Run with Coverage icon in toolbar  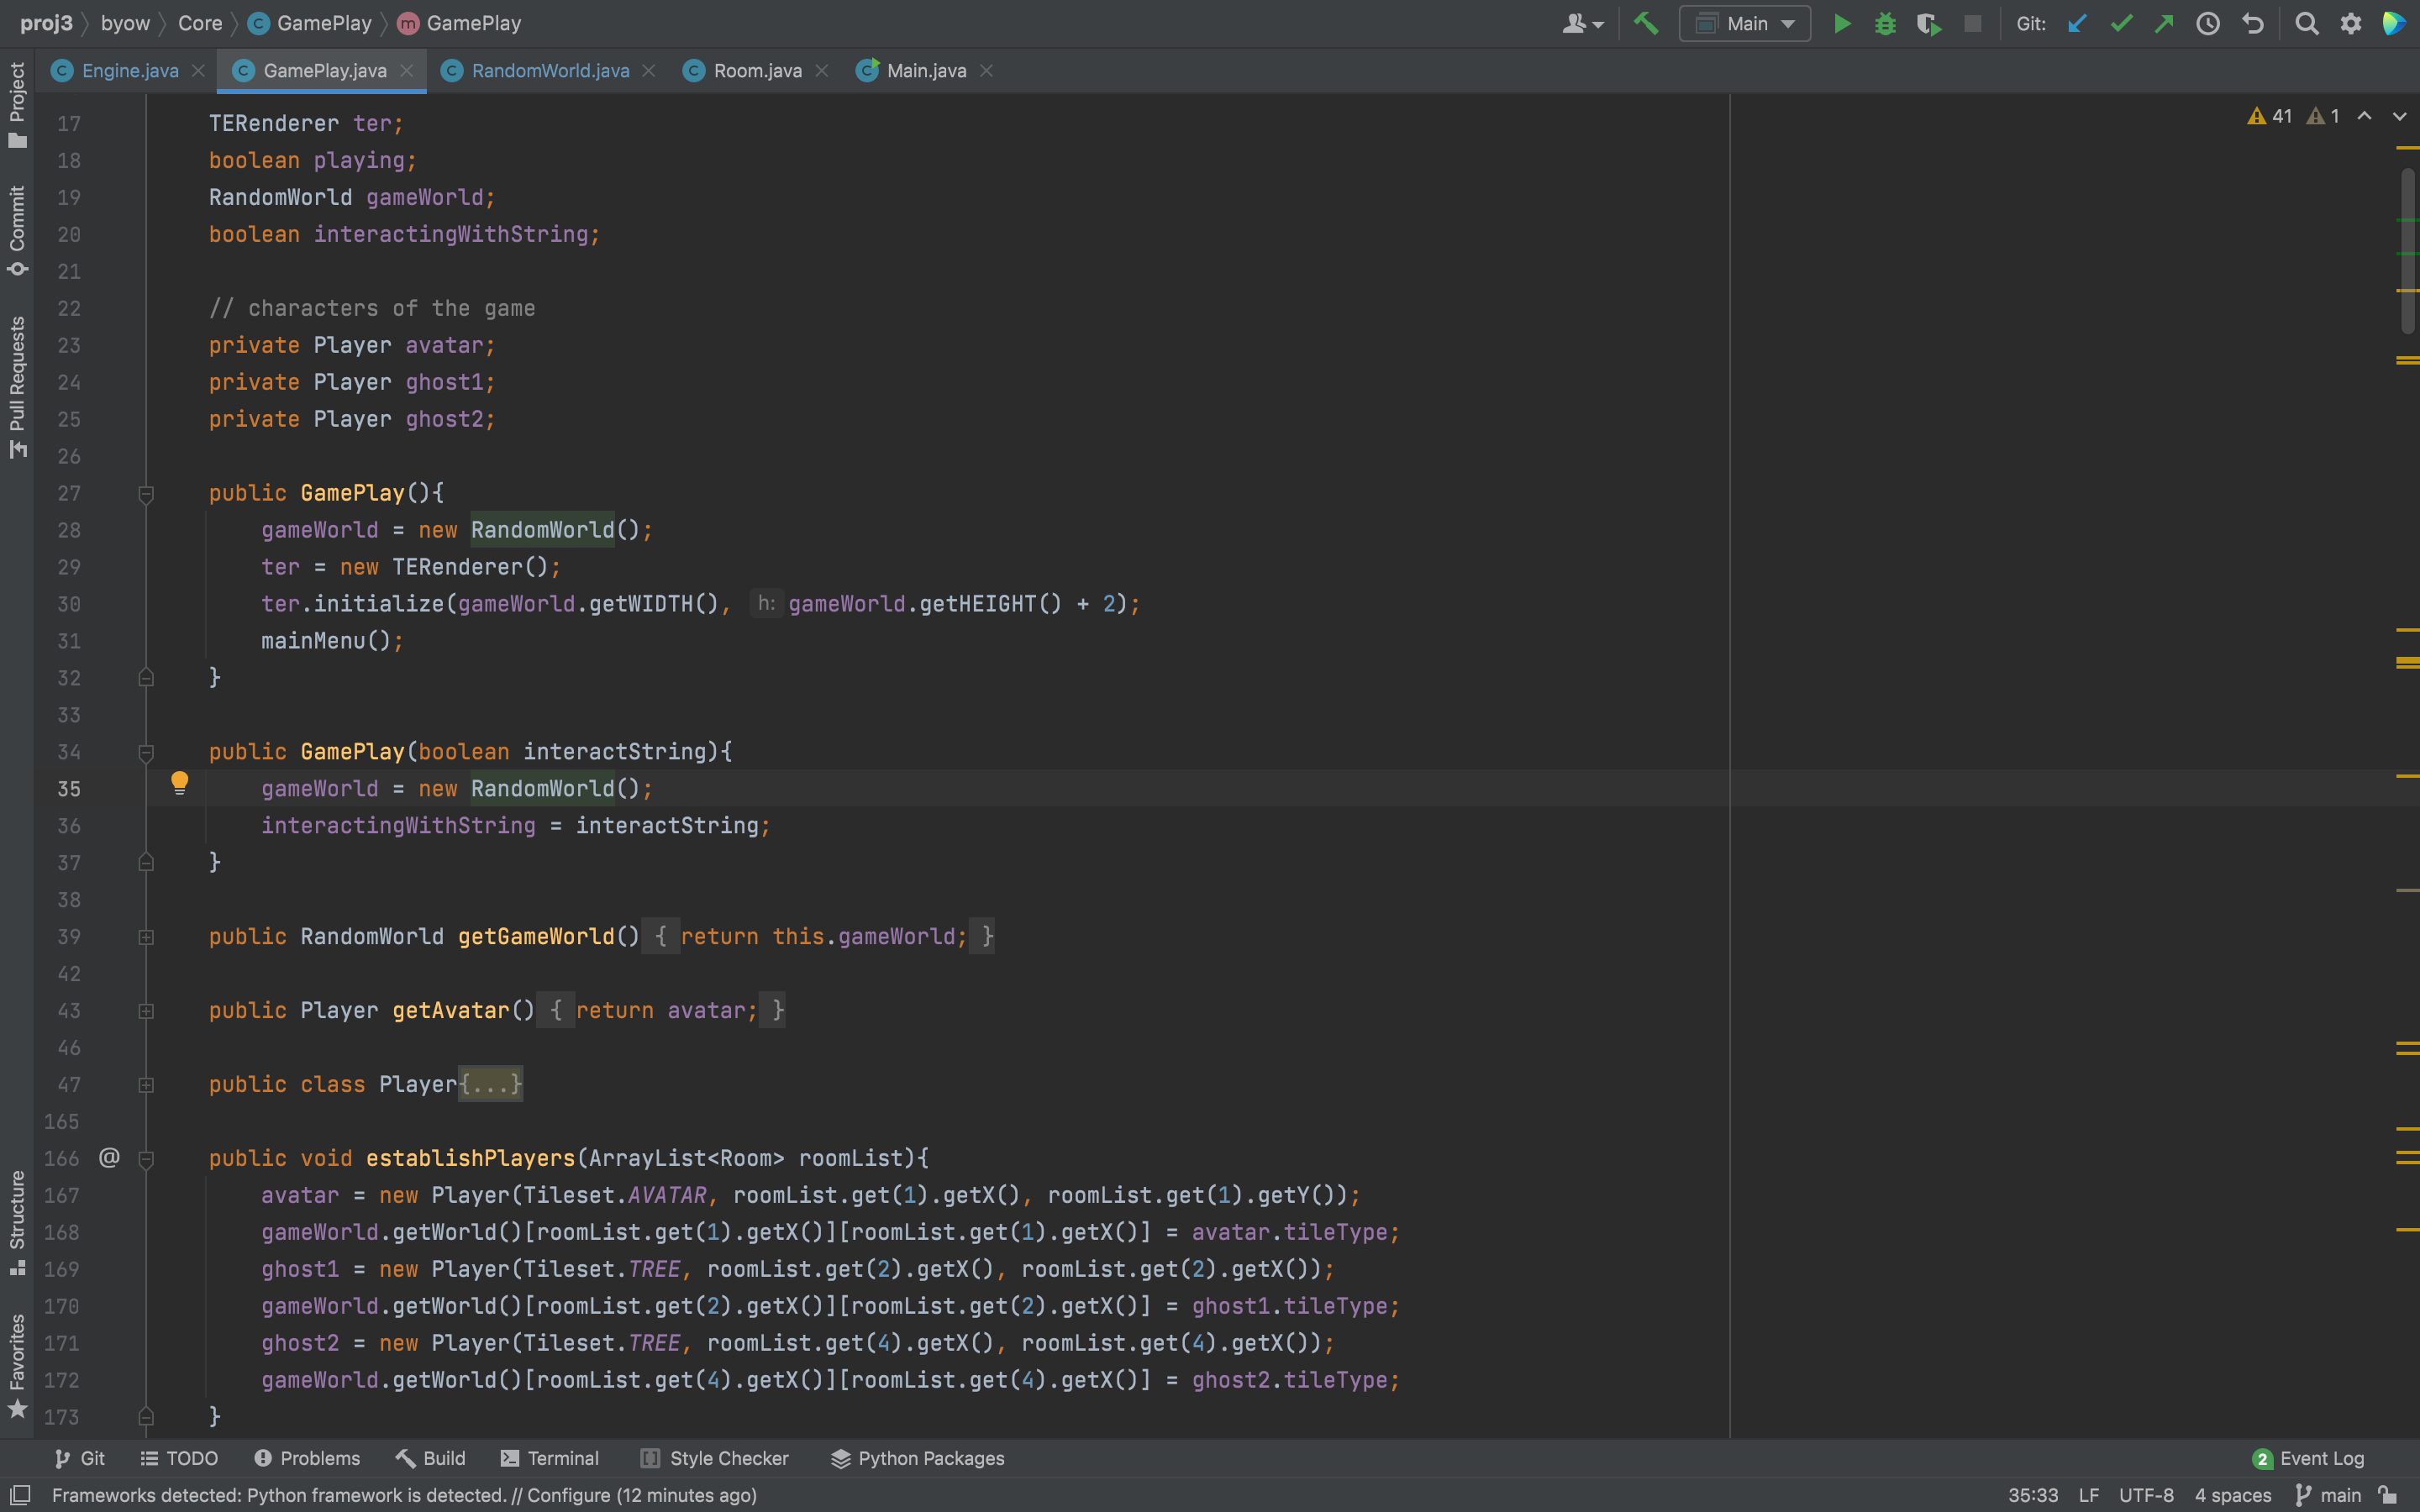pyautogui.click(x=1929, y=23)
